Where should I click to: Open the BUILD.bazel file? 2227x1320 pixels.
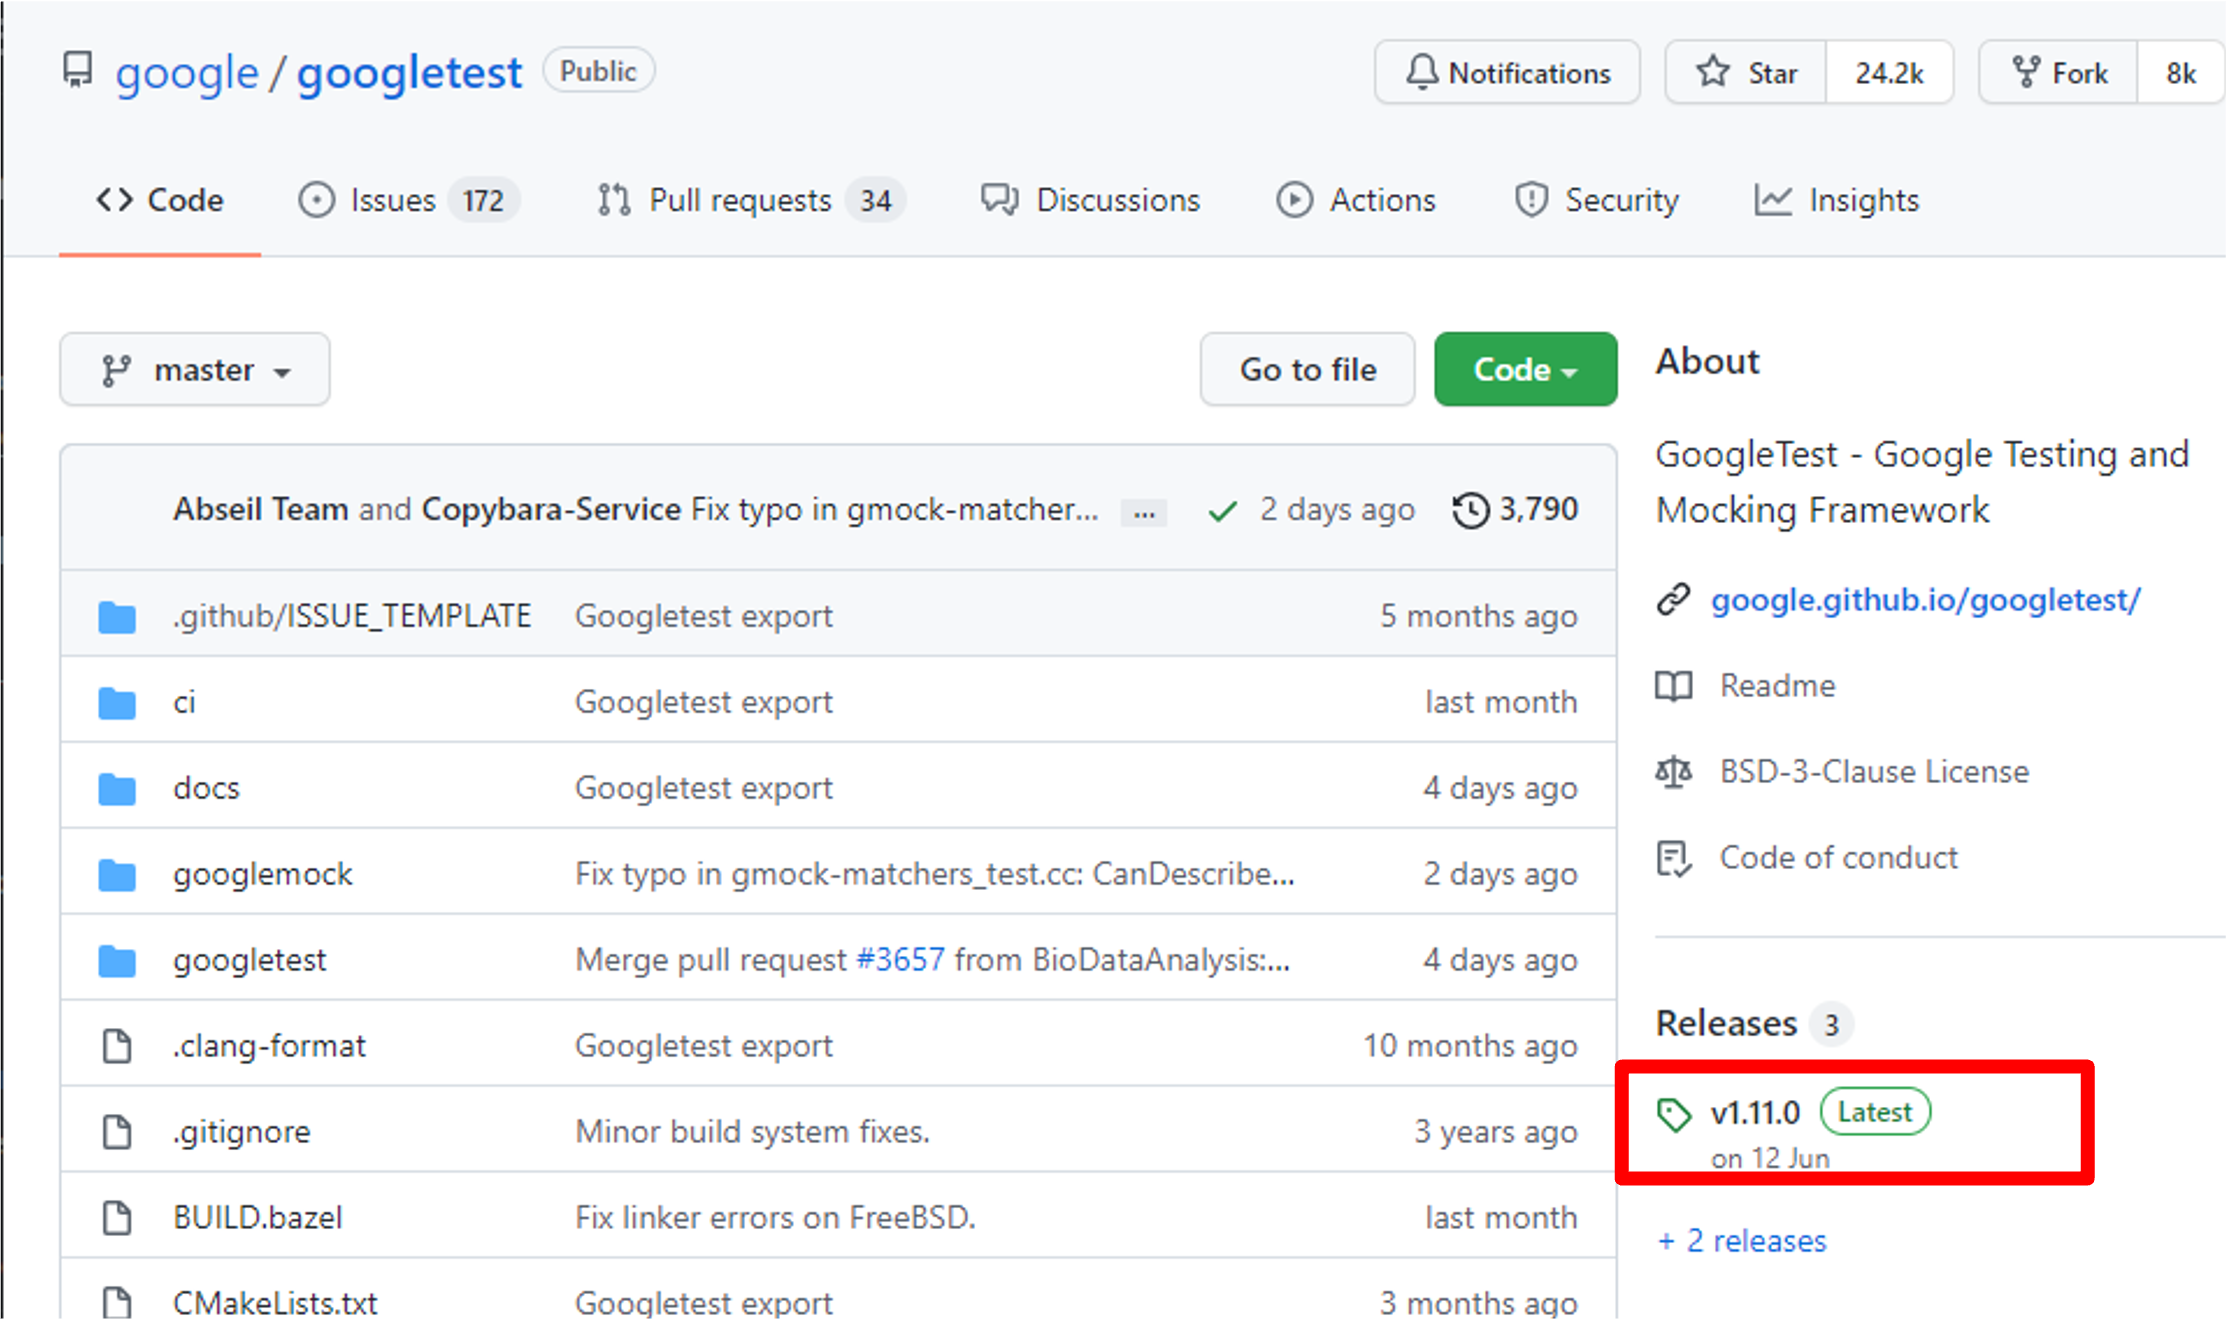click(x=258, y=1218)
